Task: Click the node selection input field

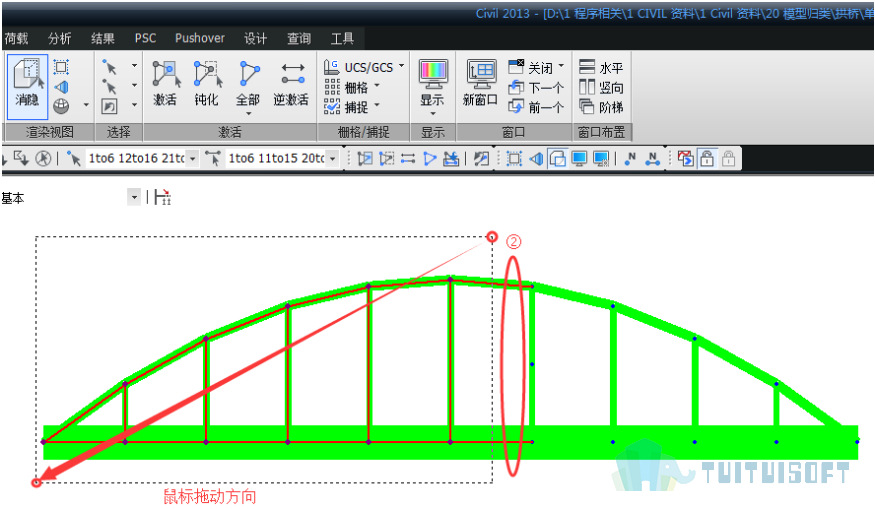Action: tap(137, 159)
